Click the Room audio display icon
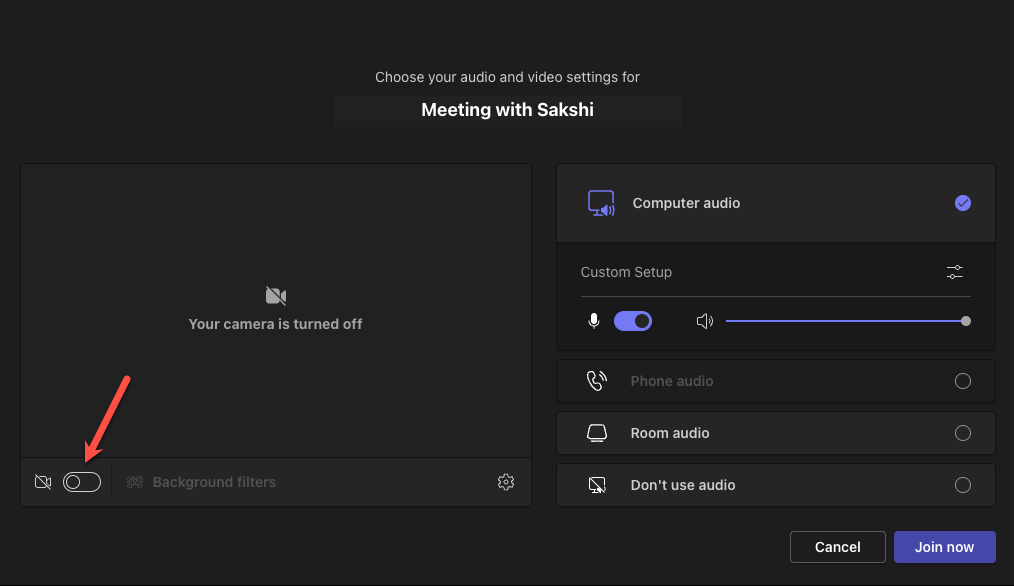The image size is (1014, 586). [597, 432]
